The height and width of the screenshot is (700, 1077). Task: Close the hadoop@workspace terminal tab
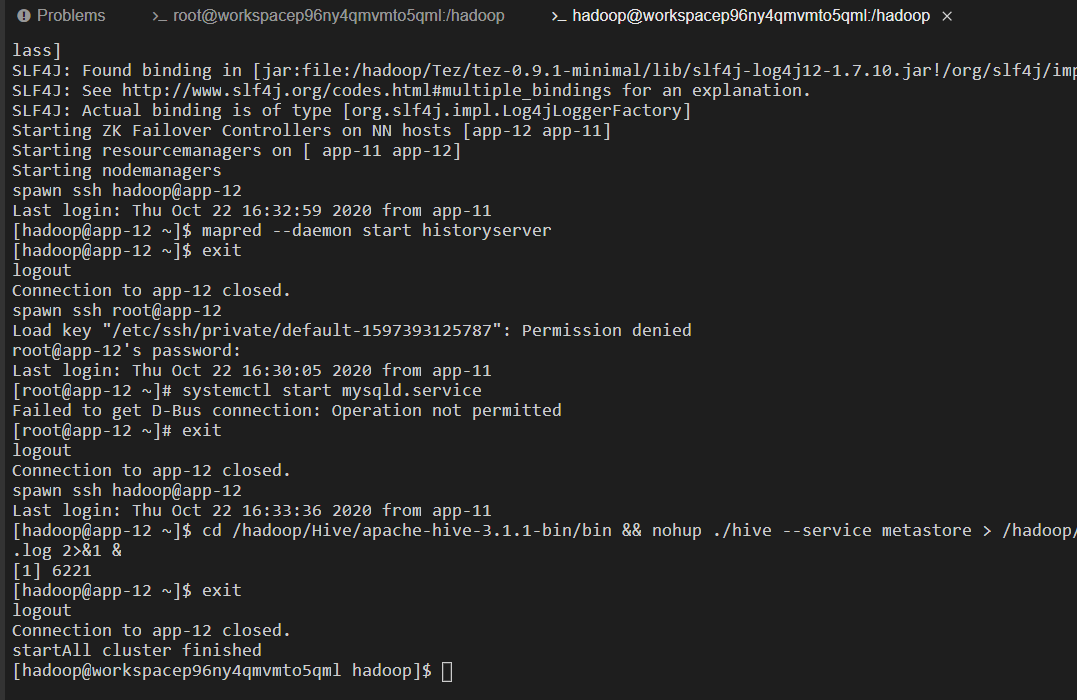tap(947, 16)
